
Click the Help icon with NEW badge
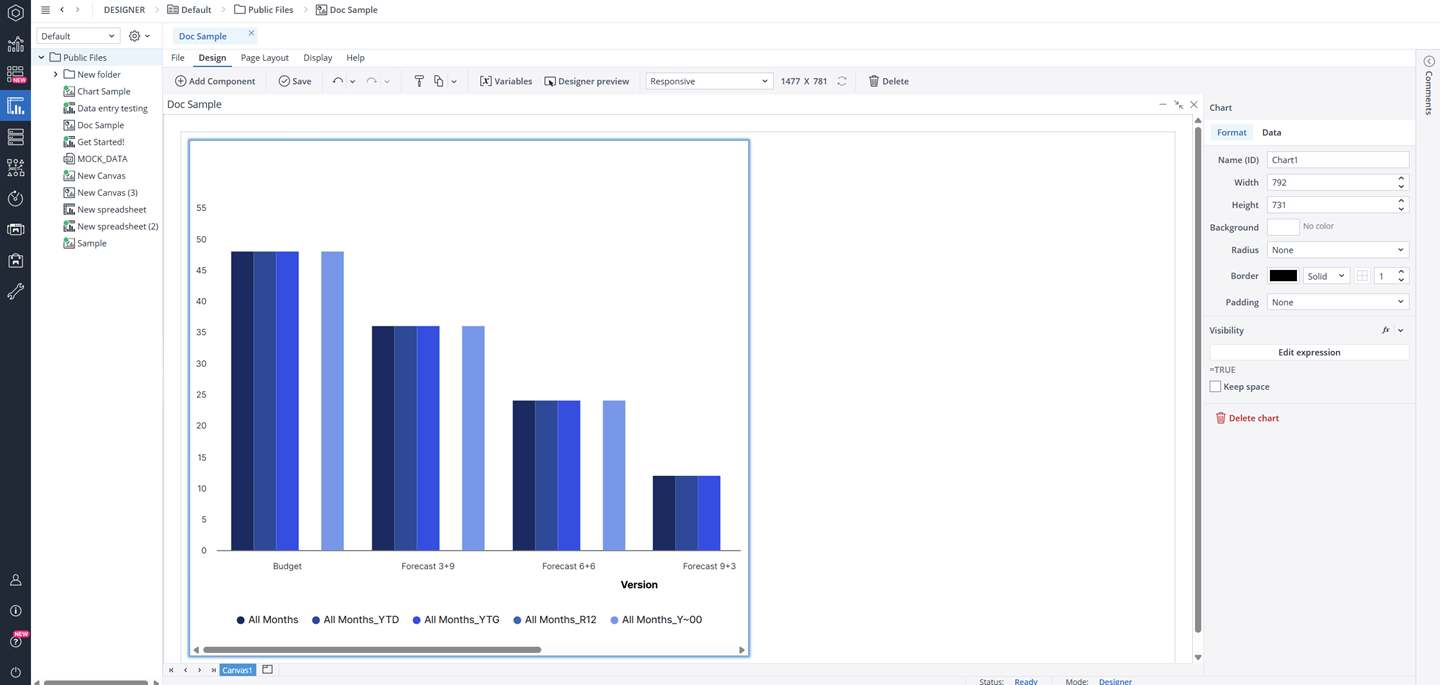coord(15,641)
